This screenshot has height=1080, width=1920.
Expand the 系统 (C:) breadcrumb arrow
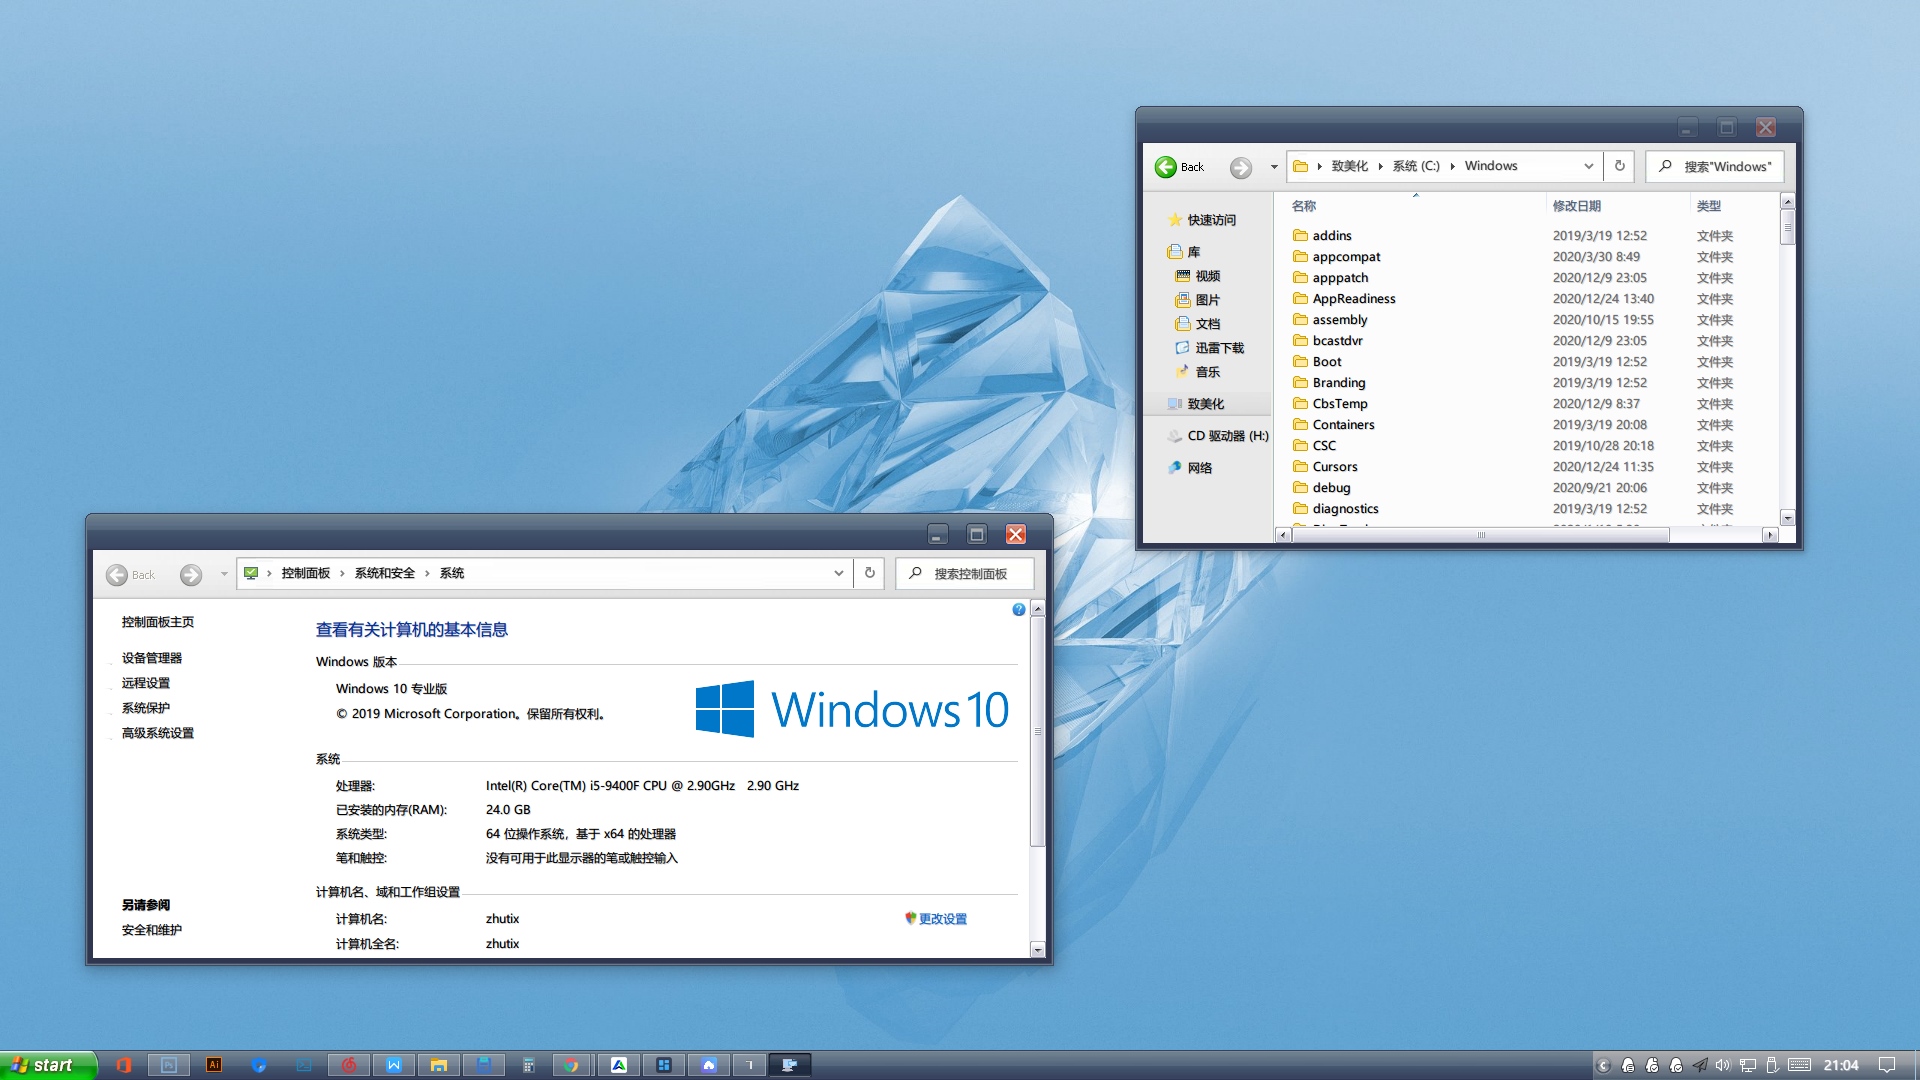(1452, 166)
